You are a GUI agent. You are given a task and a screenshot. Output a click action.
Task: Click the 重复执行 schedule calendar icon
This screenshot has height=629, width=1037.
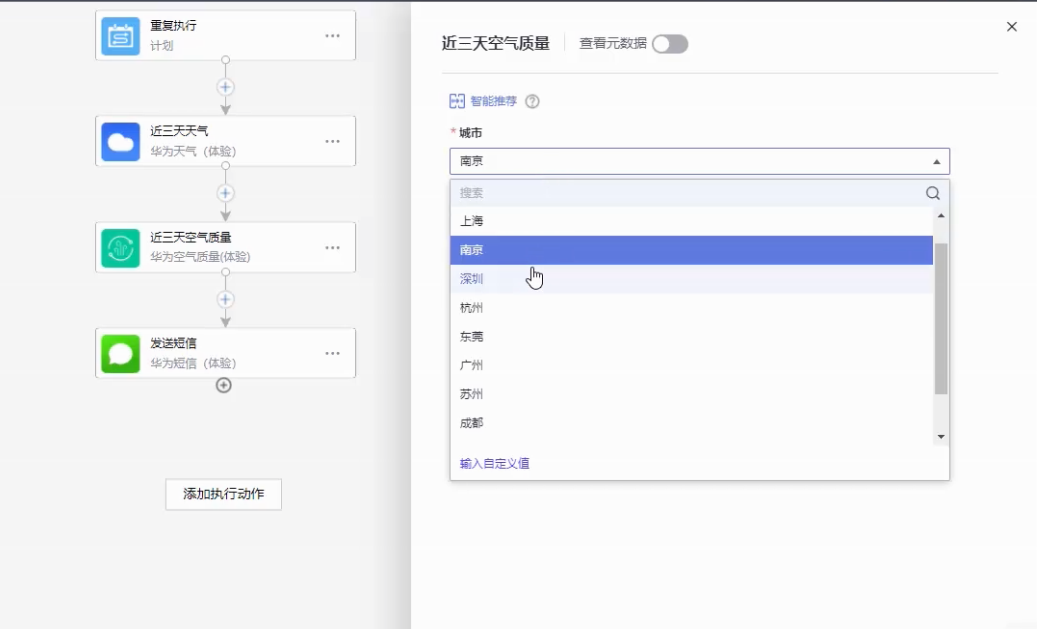(x=121, y=36)
